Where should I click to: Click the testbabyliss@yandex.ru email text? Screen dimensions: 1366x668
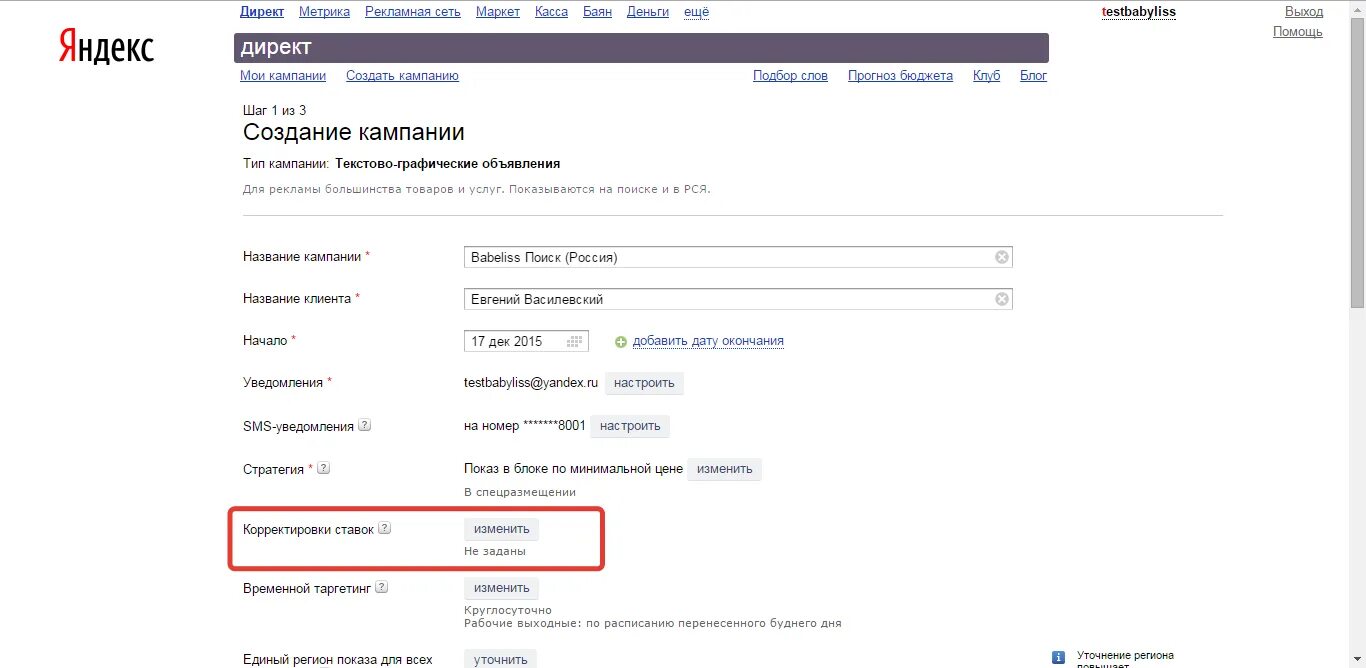tap(531, 383)
